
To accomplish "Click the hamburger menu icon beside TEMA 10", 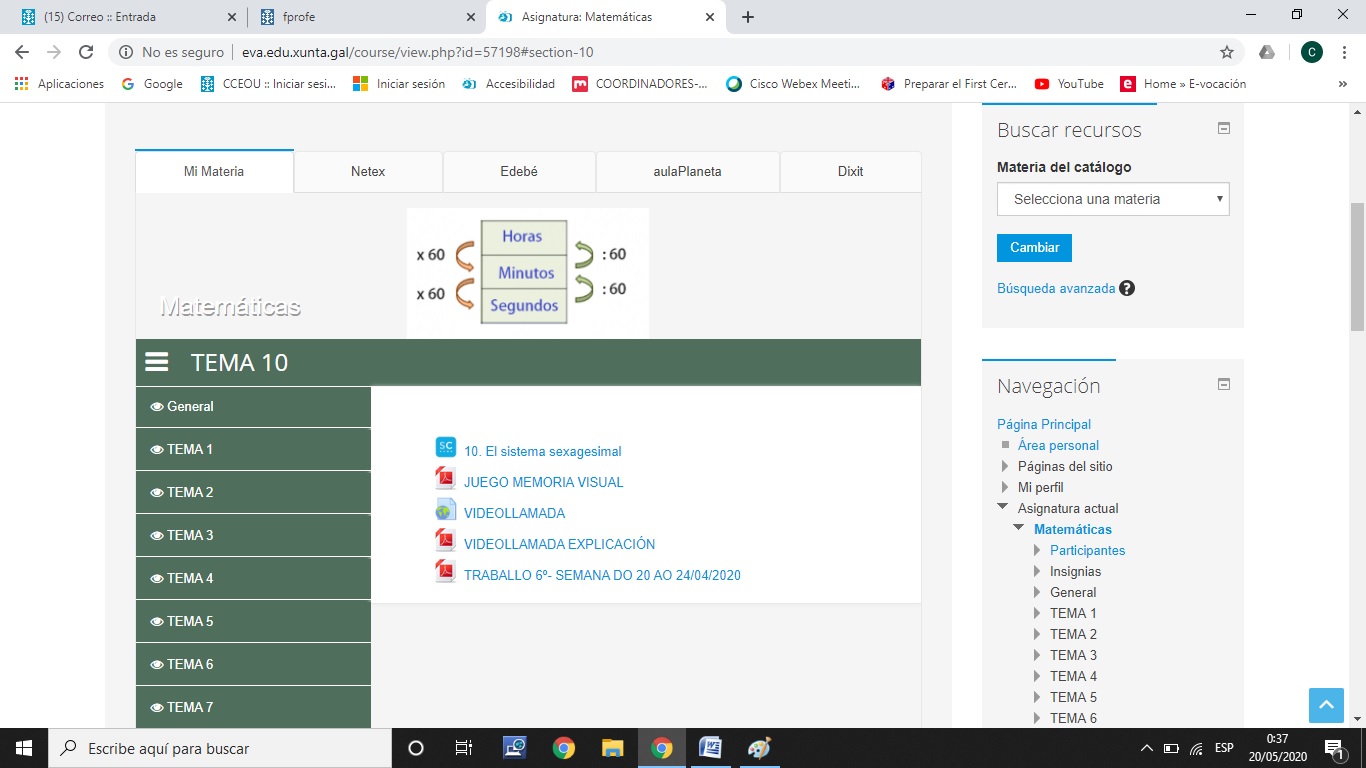I will click(x=157, y=362).
